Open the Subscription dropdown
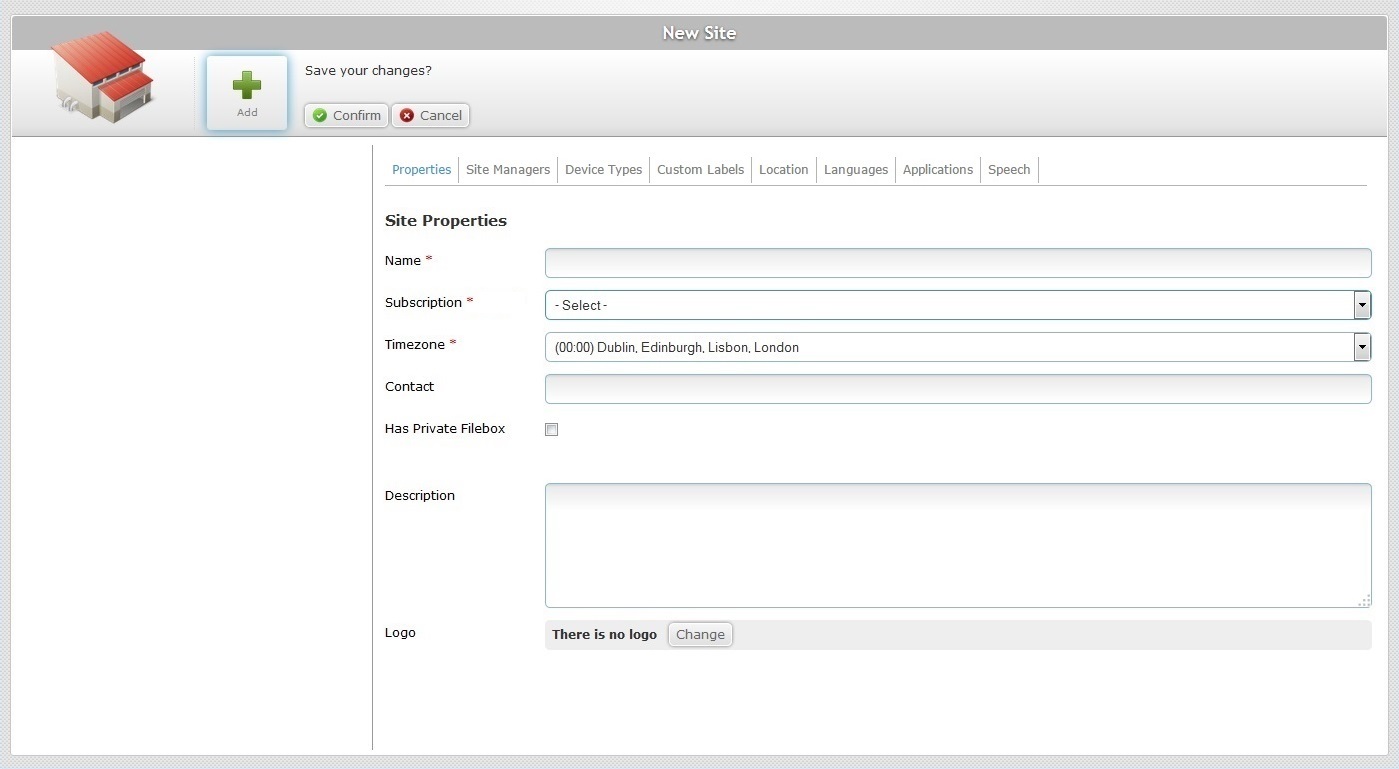This screenshot has height=769, width=1399. click(958, 305)
